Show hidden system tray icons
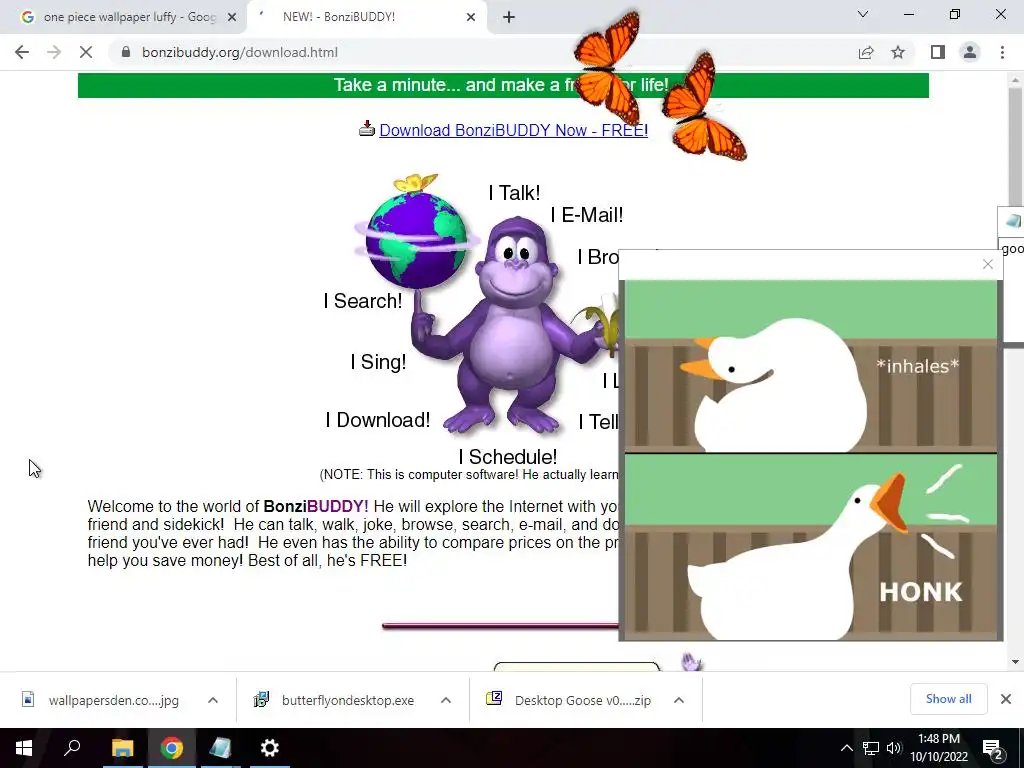 pos(846,748)
